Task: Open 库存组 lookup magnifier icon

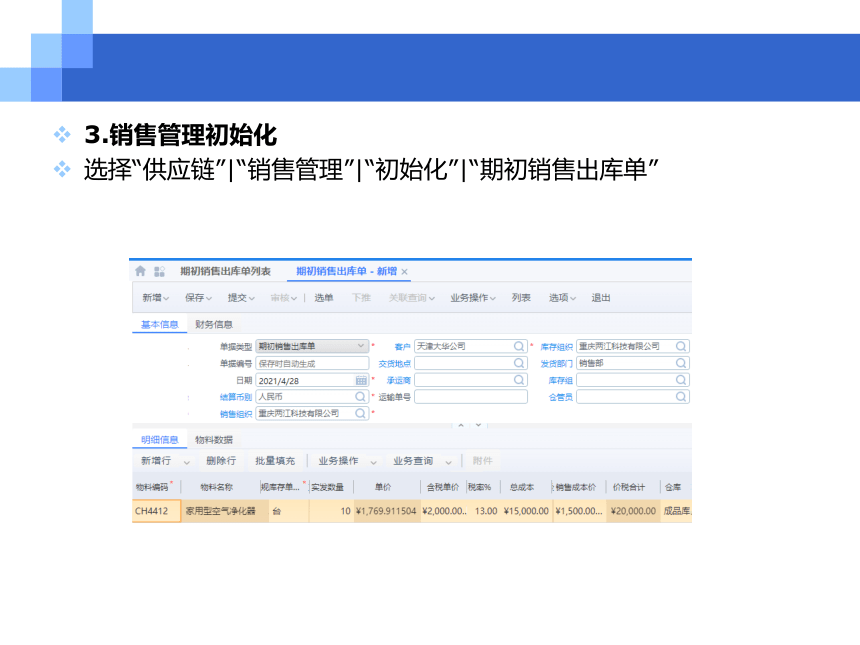Action: click(681, 380)
